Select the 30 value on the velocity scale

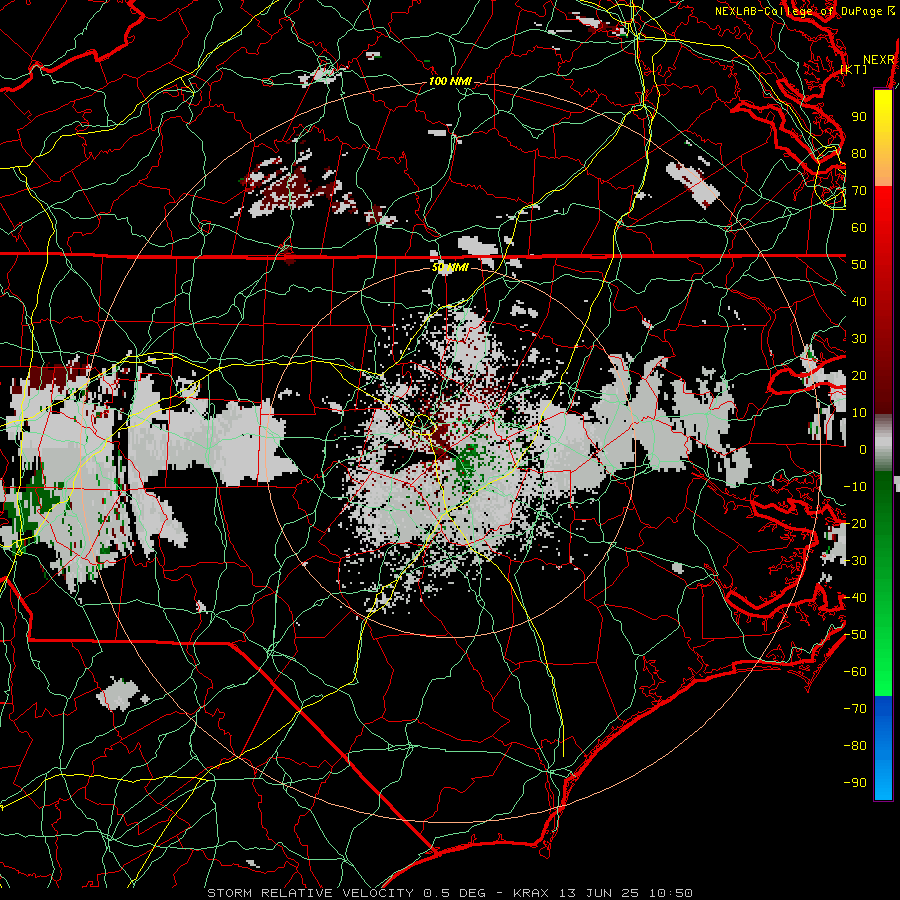859,339
